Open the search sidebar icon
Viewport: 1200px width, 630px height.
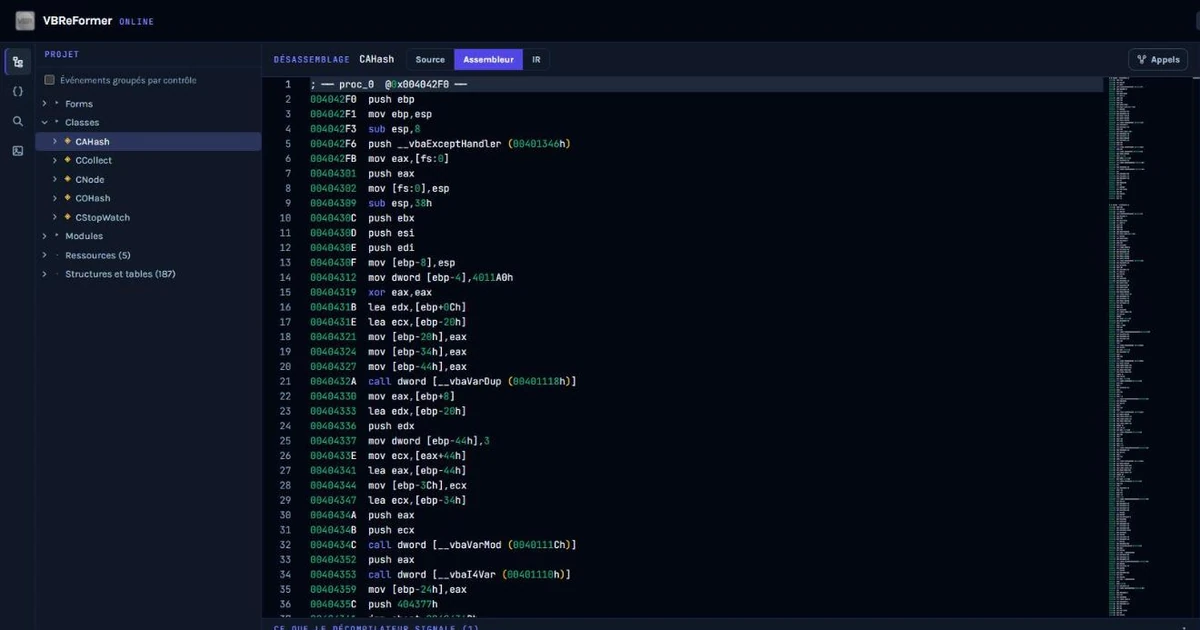click(x=17, y=121)
